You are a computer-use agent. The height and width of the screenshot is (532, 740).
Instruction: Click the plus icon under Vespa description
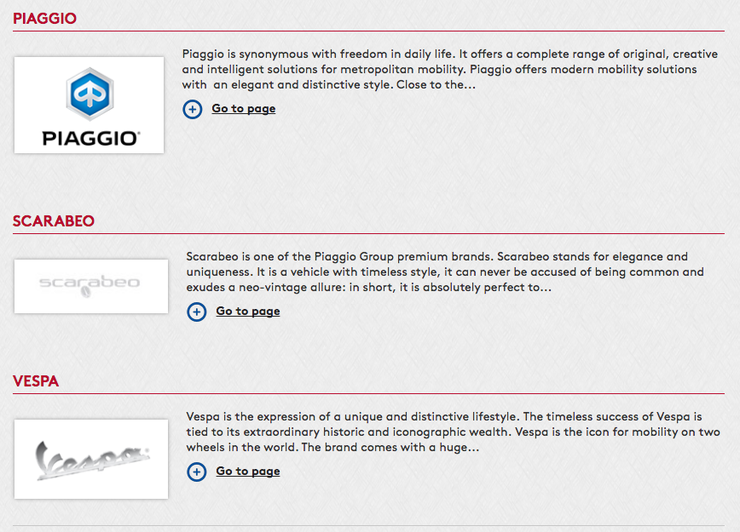click(196, 472)
